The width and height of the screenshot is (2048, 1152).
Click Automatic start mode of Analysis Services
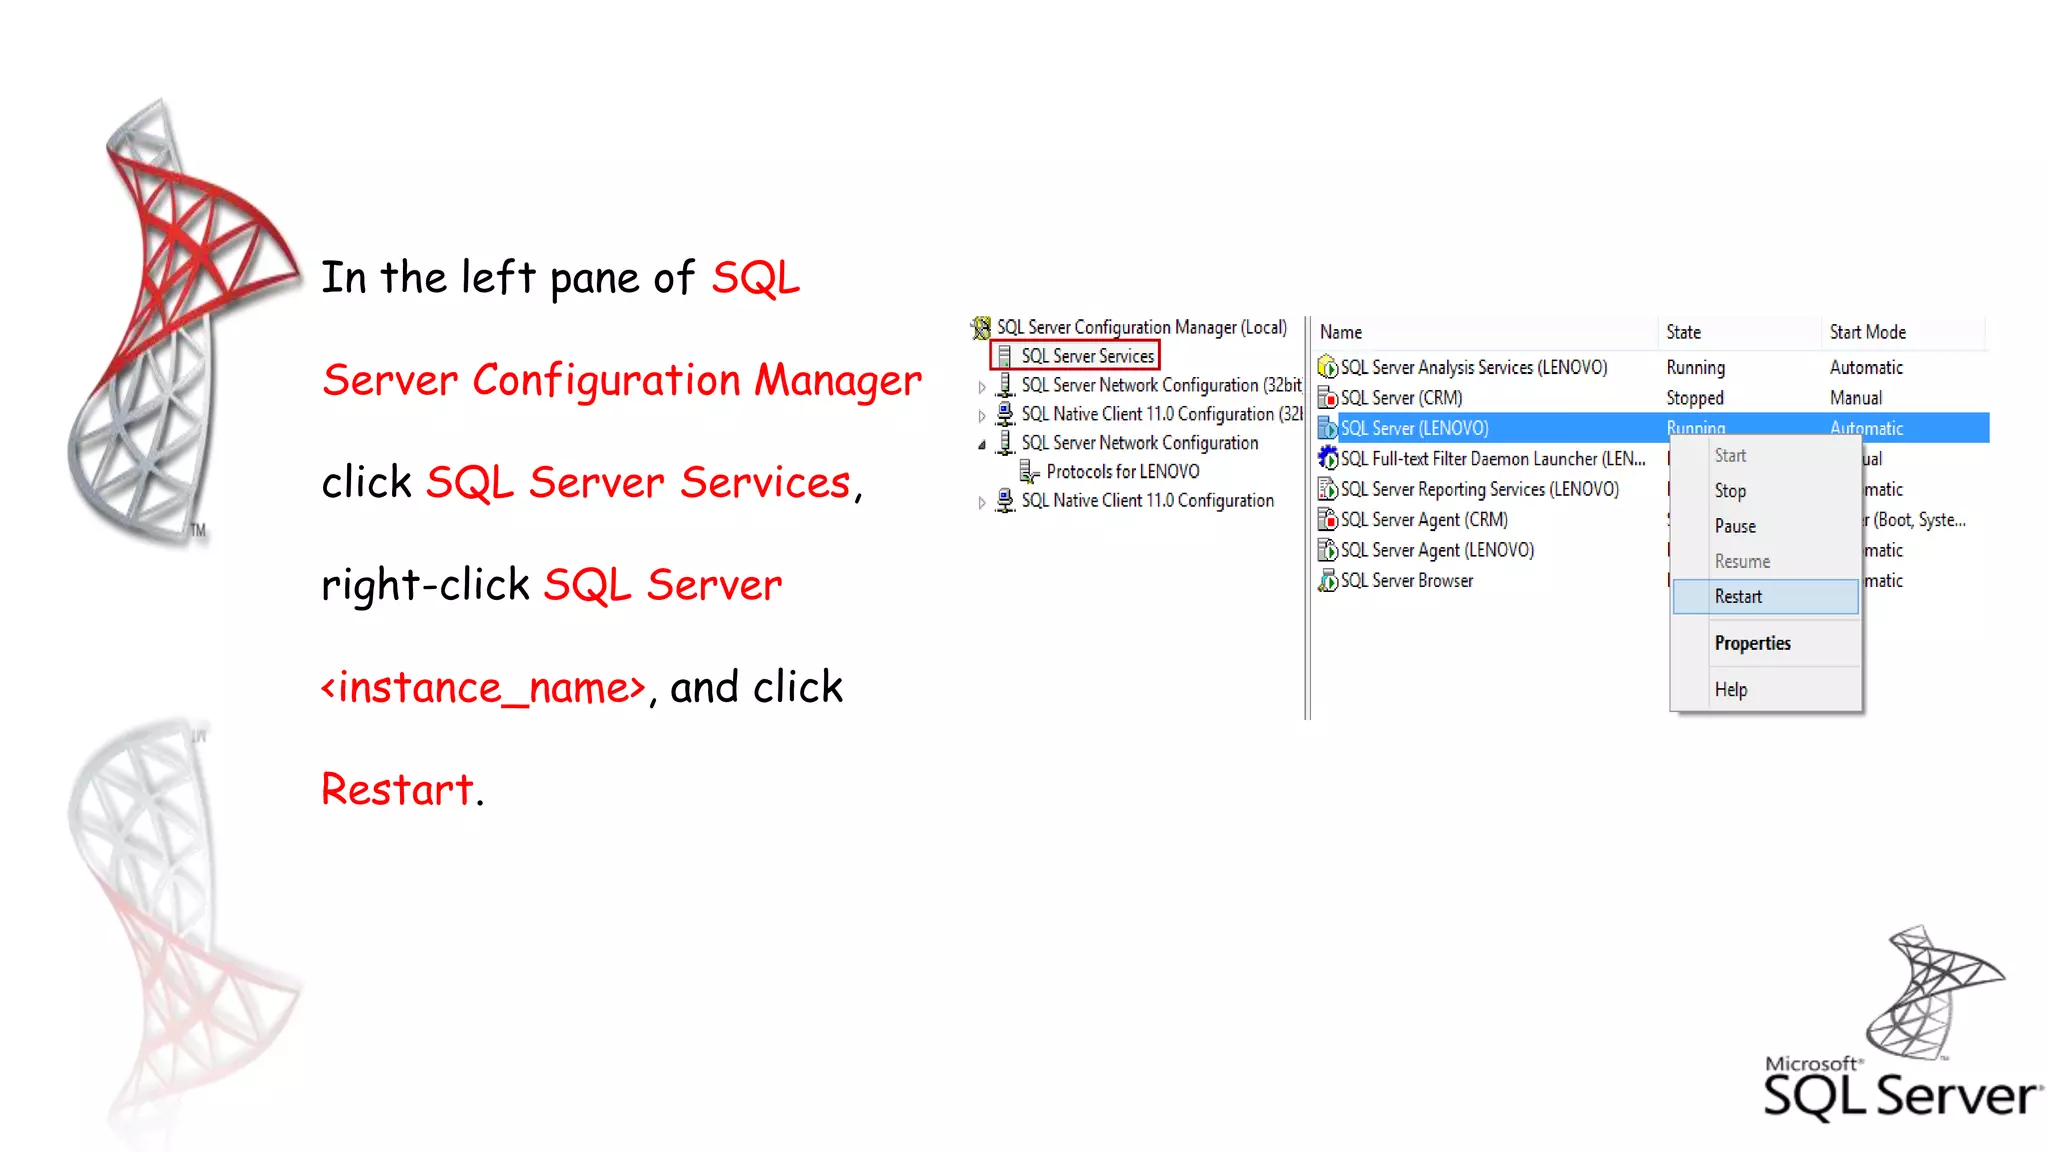[1866, 367]
